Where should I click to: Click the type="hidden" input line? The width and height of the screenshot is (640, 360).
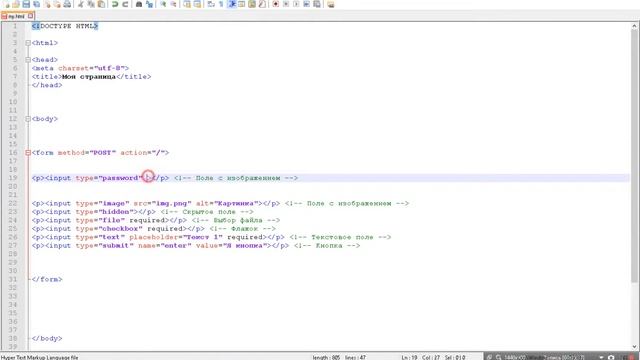[x=93, y=212]
